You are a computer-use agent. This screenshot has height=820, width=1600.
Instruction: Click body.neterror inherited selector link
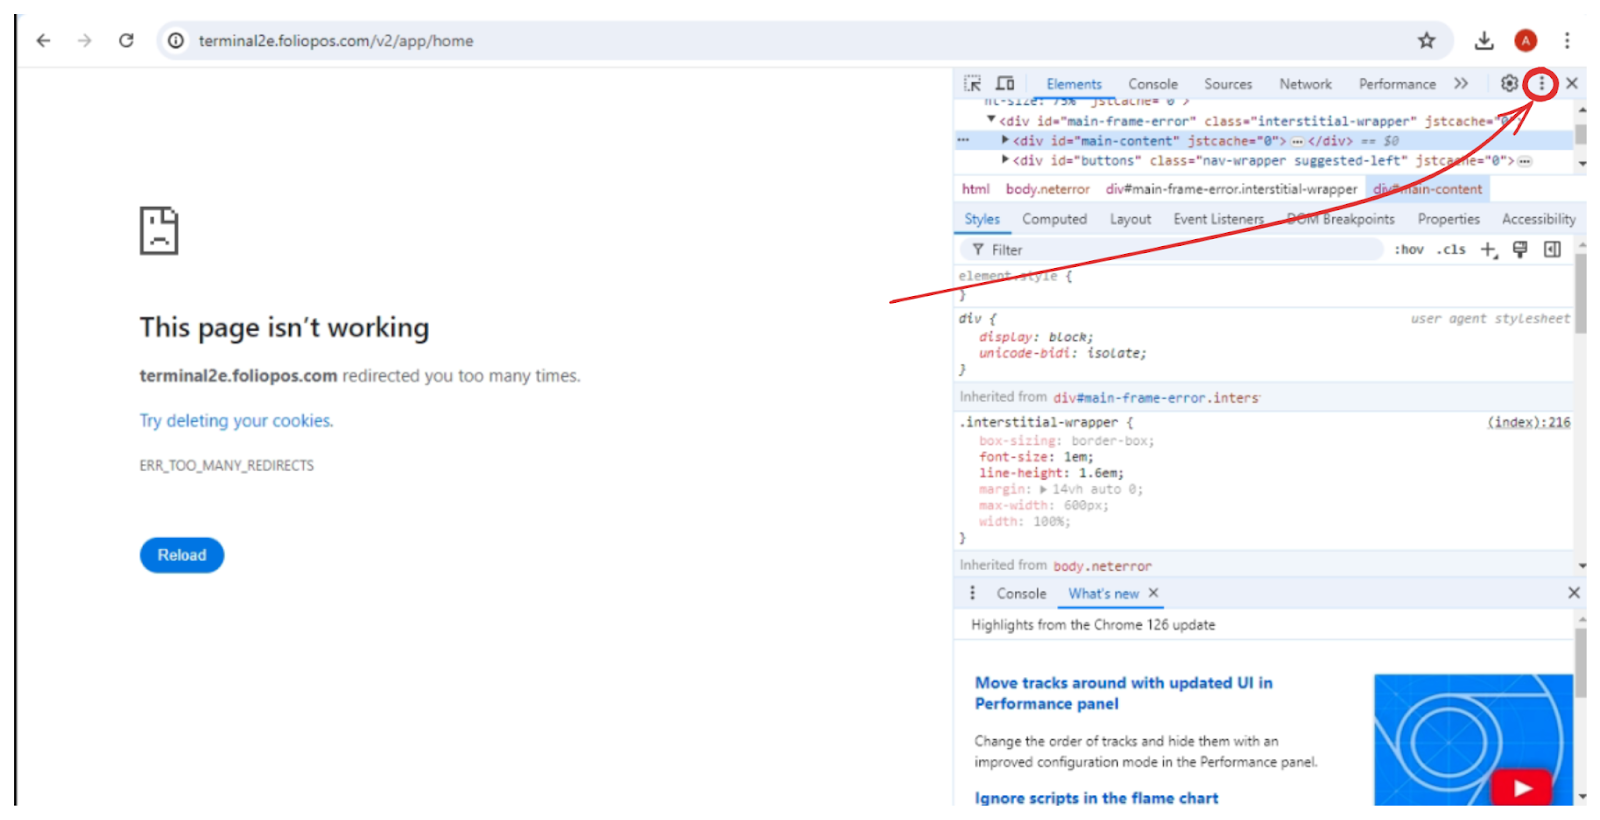1102,566
